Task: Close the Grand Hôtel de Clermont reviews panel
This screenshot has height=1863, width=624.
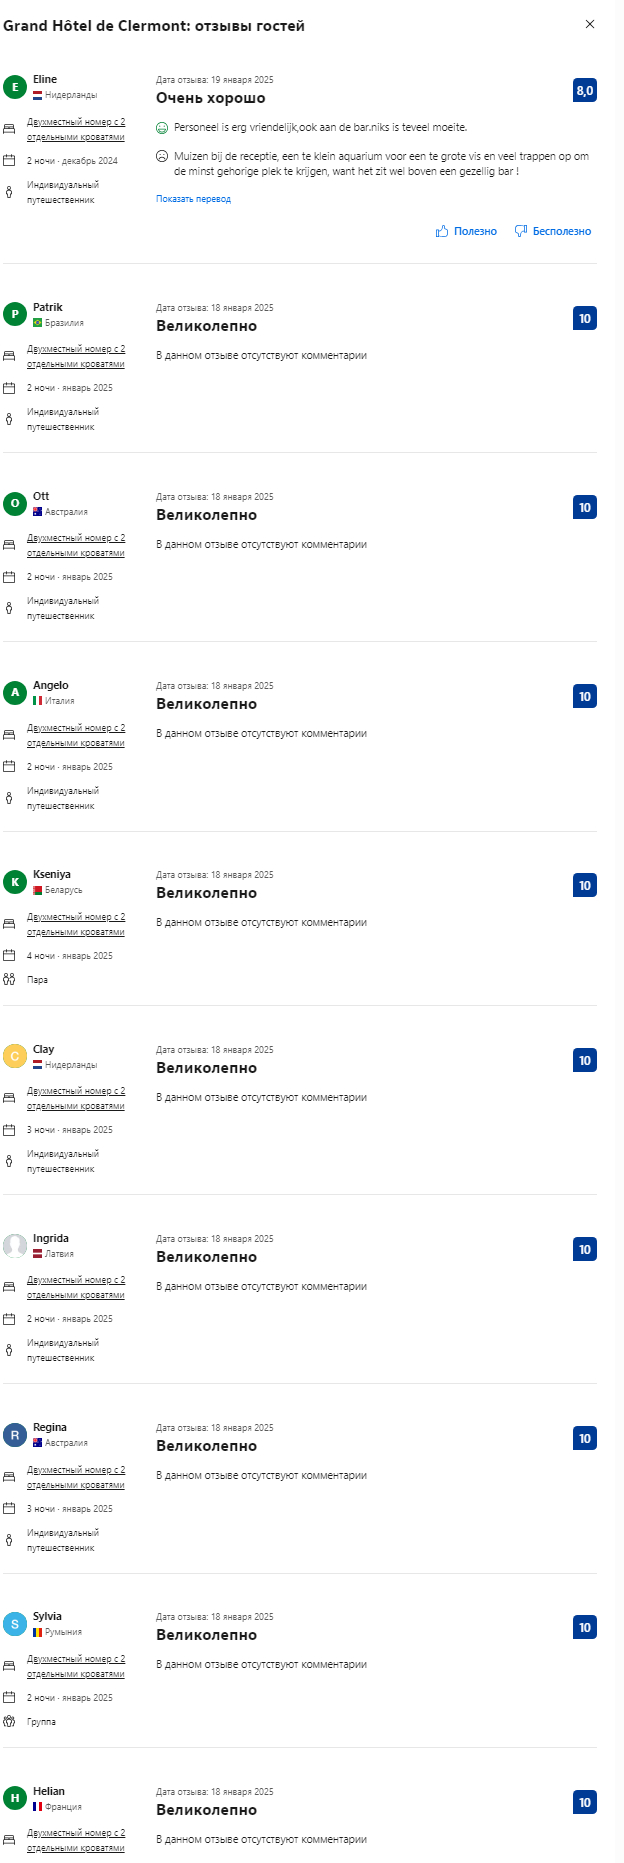Action: click(x=590, y=24)
